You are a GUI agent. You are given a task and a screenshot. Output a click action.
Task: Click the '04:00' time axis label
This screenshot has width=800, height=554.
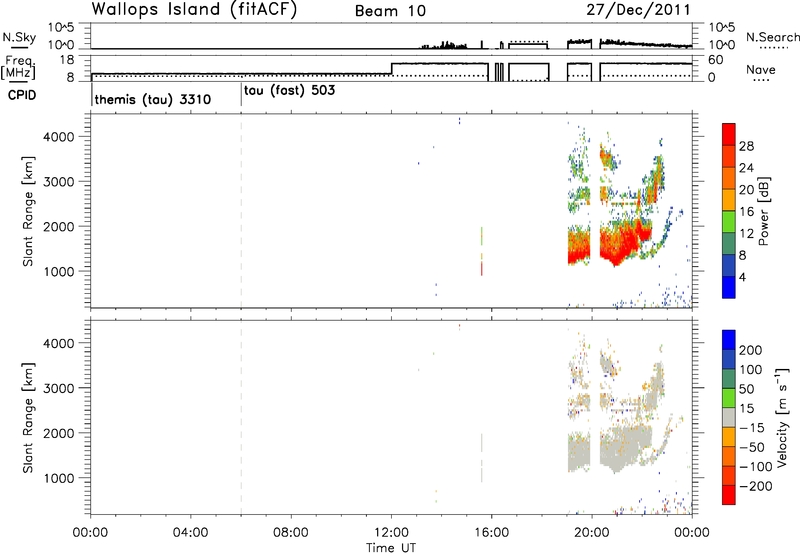(191, 533)
